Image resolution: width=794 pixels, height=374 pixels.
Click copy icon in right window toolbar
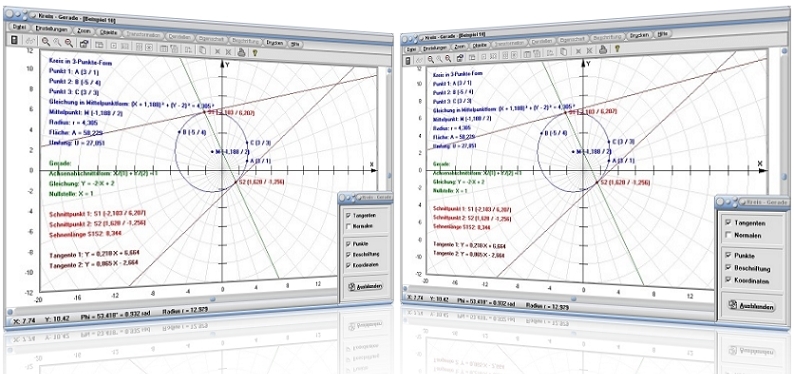point(565,52)
